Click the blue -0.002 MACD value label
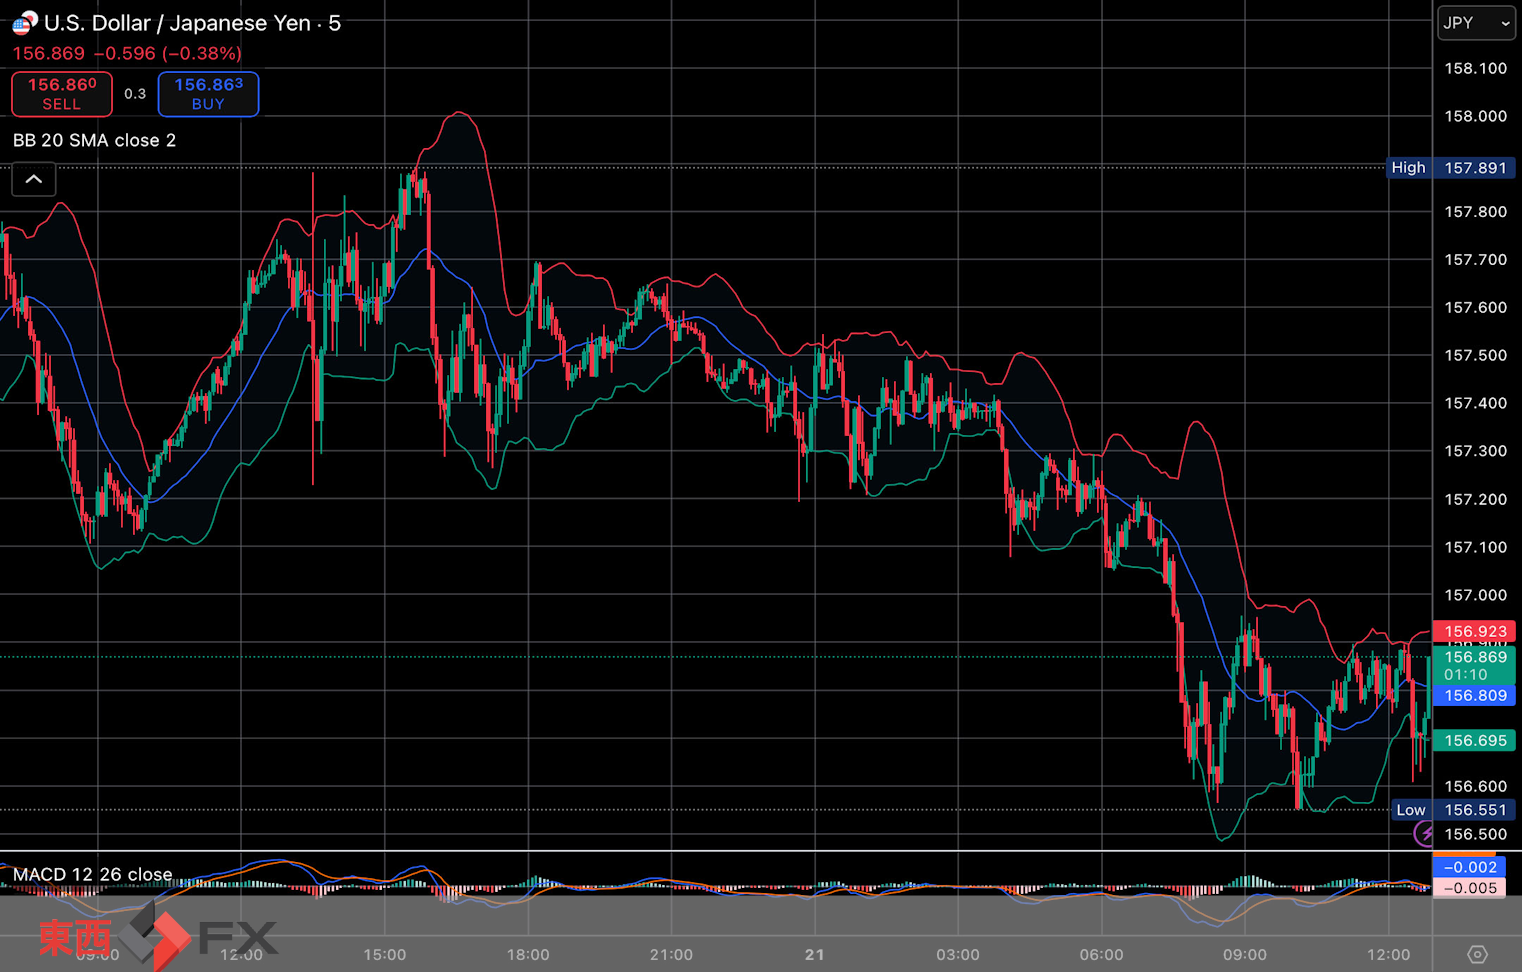Screen dimensions: 1522x972 [x=1469, y=867]
